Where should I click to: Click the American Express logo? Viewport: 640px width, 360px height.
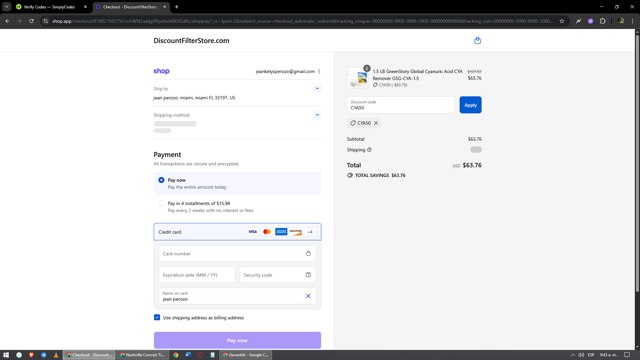coord(281,232)
